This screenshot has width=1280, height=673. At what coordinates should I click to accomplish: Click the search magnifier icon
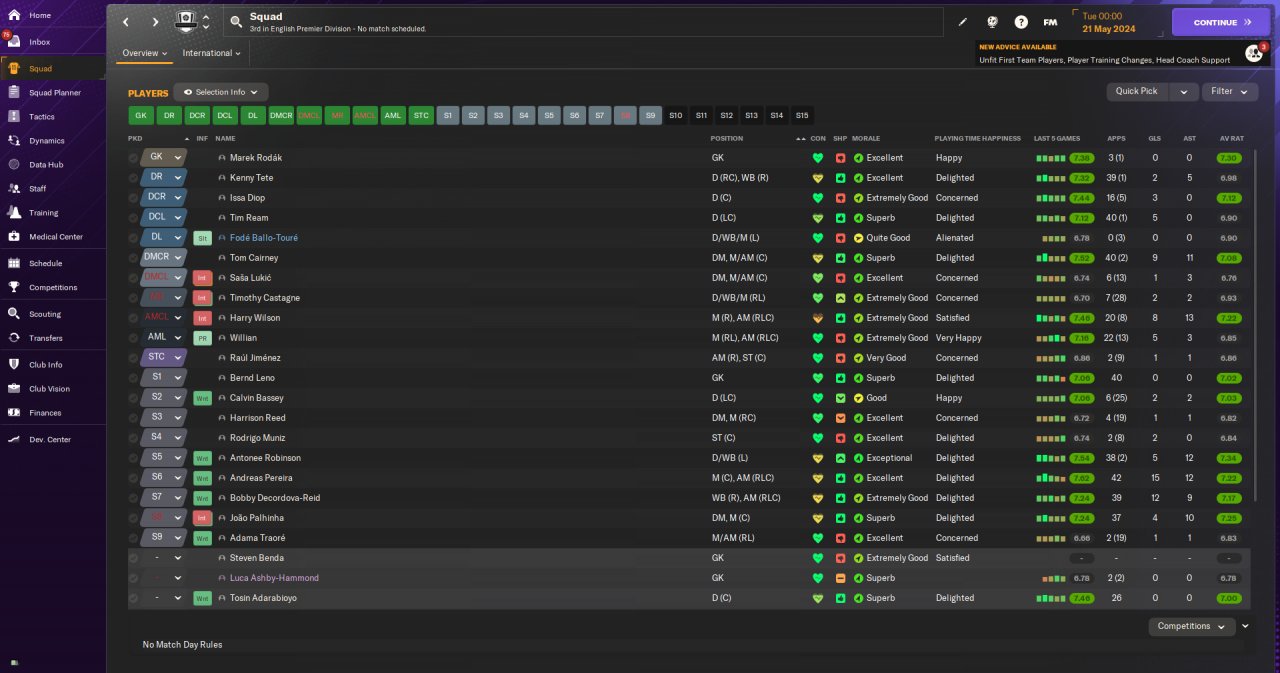click(x=235, y=22)
